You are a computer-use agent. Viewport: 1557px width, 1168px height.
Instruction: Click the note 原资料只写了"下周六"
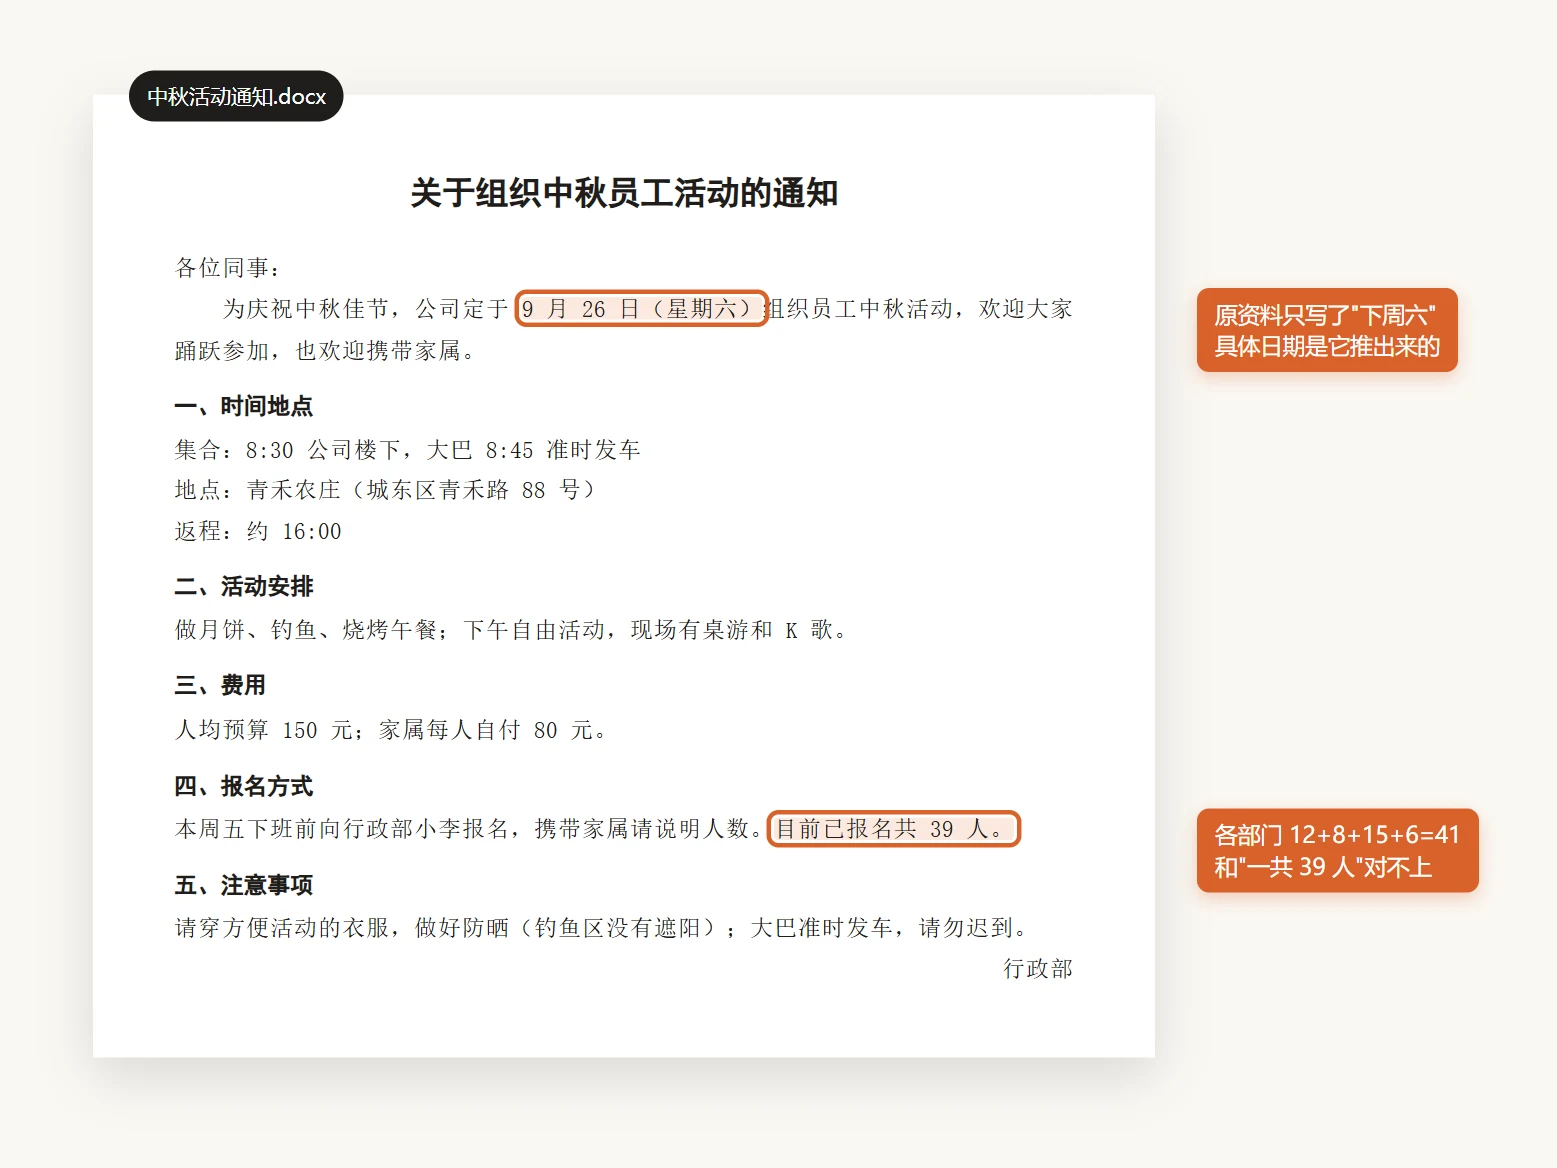pos(1327,330)
